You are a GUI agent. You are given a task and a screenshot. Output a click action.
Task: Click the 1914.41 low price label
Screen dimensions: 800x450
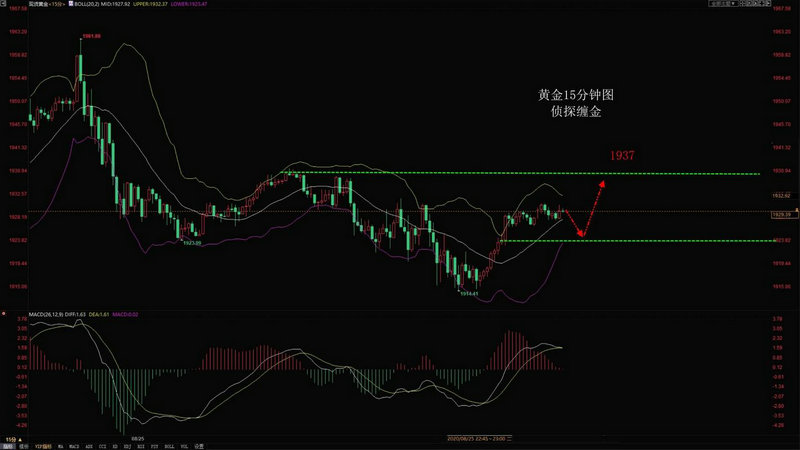coord(469,293)
